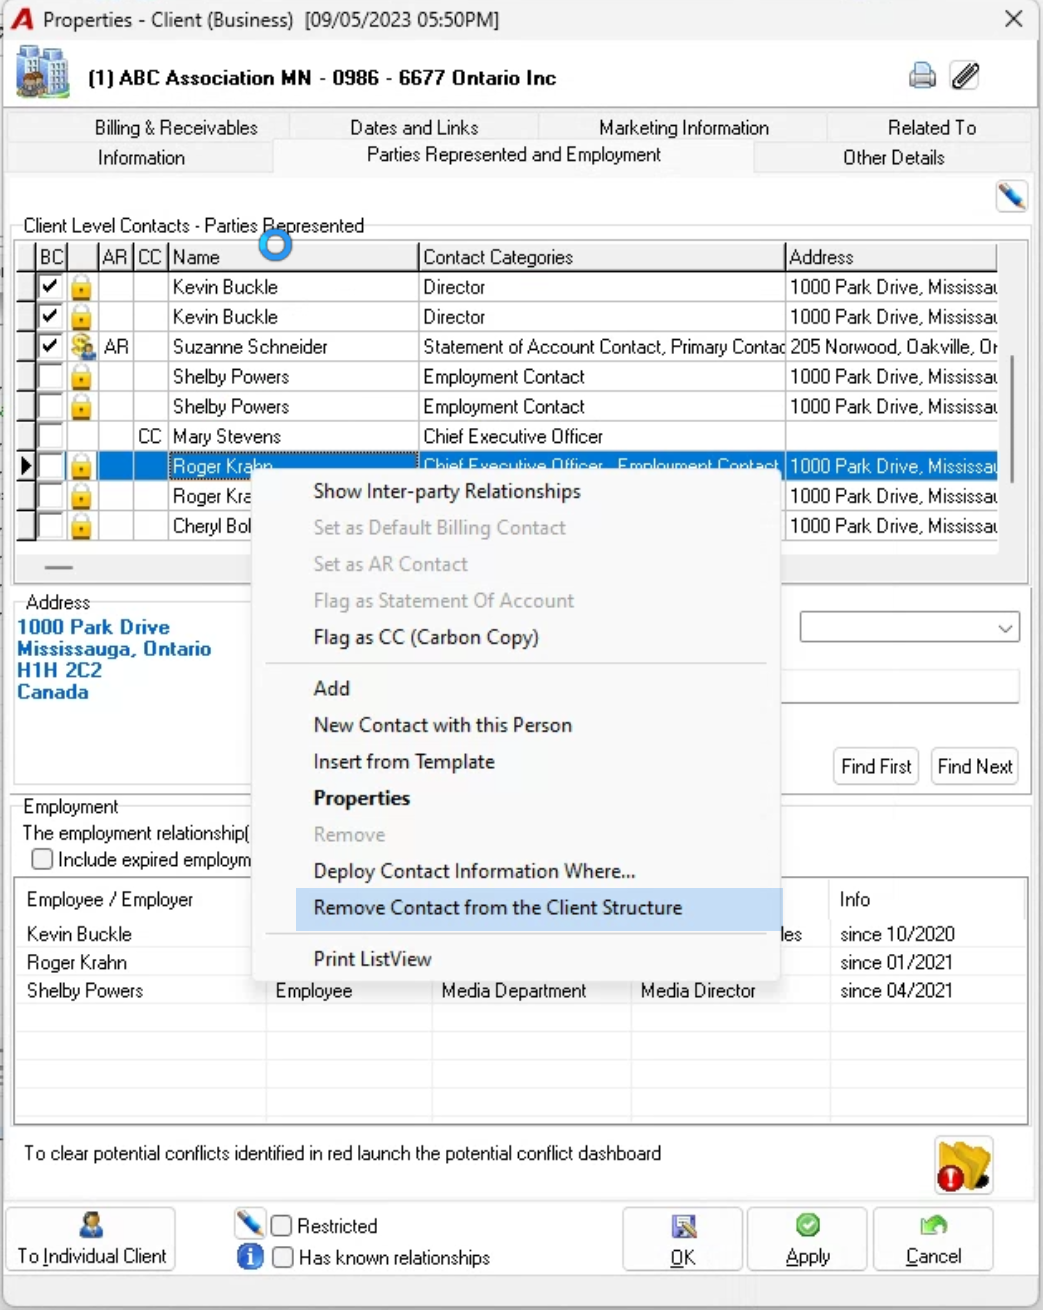Screen dimensions: 1043x1310
Task: Launch the potential conflict dashboard icon
Action: (963, 1165)
